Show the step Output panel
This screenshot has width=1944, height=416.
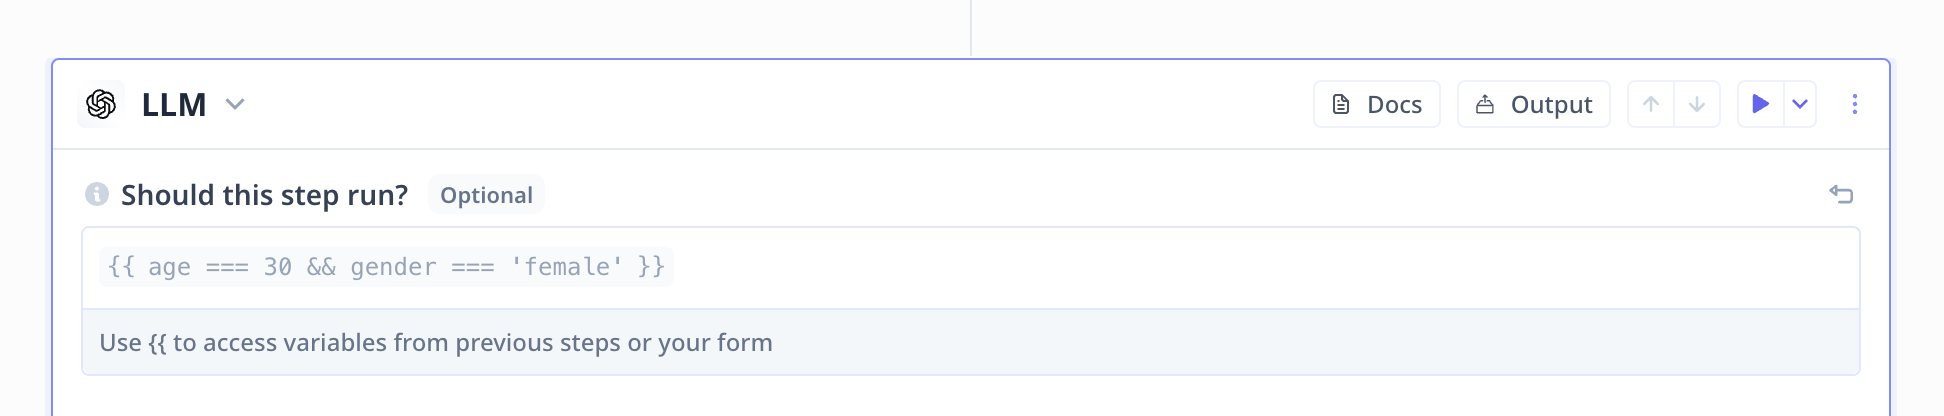point(1534,104)
